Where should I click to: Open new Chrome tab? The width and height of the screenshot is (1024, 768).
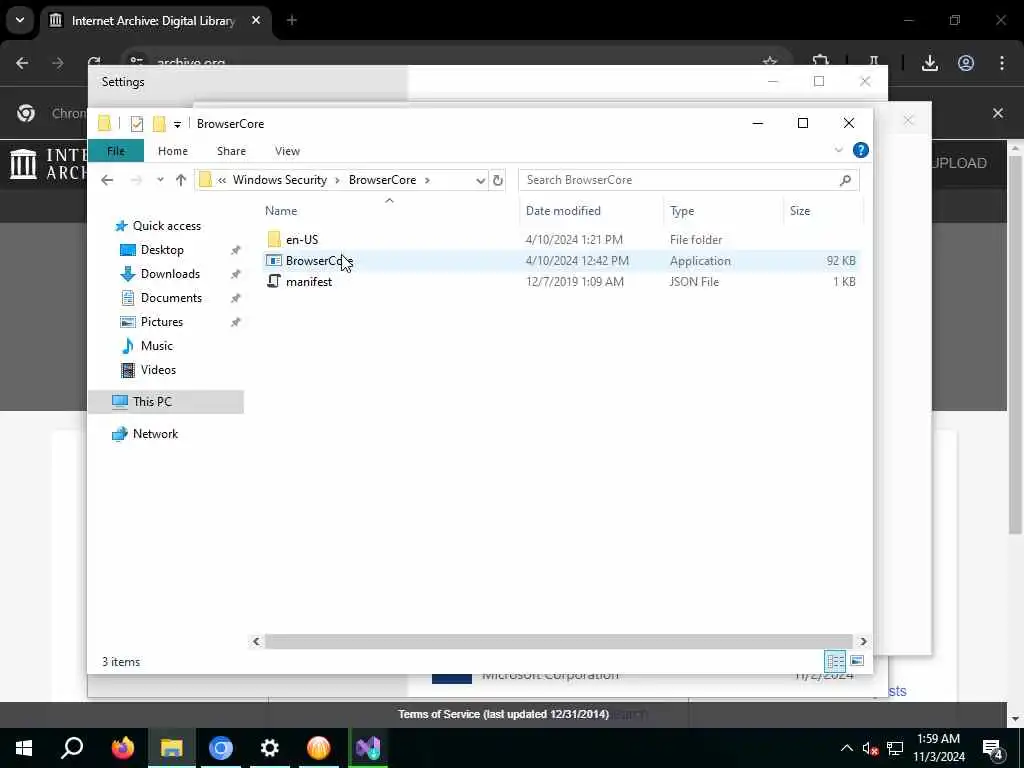[292, 20]
